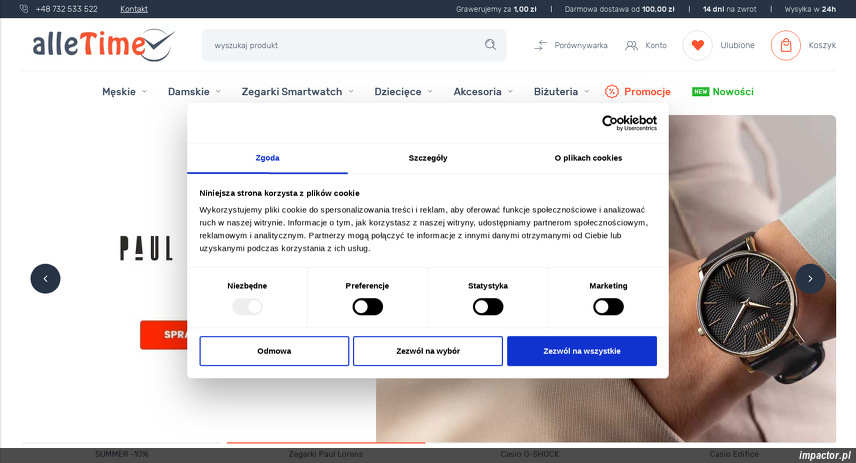
Task: Toggle the Niezbędne cookies switch
Action: (x=247, y=307)
